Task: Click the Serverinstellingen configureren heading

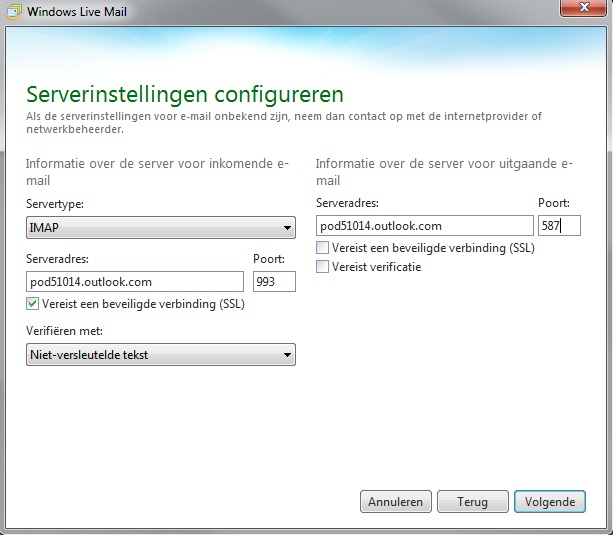Action: coord(185,95)
